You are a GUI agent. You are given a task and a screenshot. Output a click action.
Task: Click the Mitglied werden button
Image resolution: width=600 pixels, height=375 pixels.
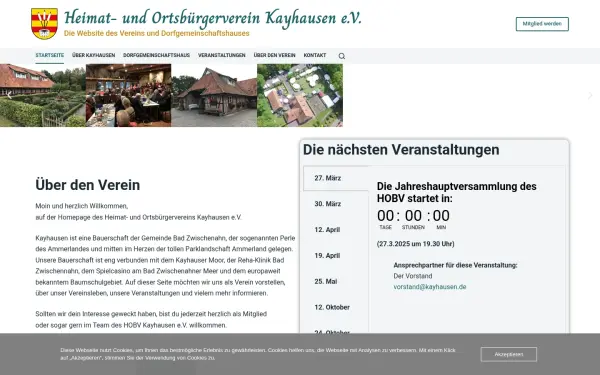[x=542, y=24]
